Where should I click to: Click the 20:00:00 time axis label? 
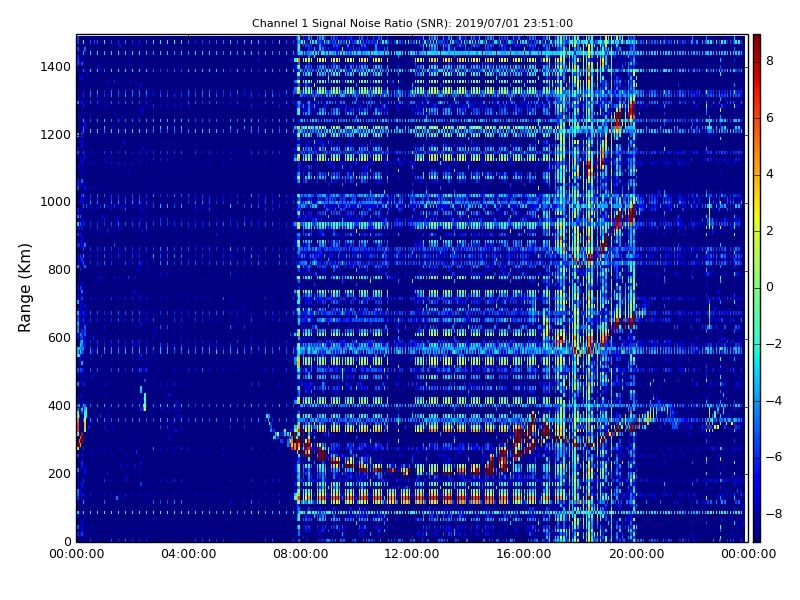(637, 554)
